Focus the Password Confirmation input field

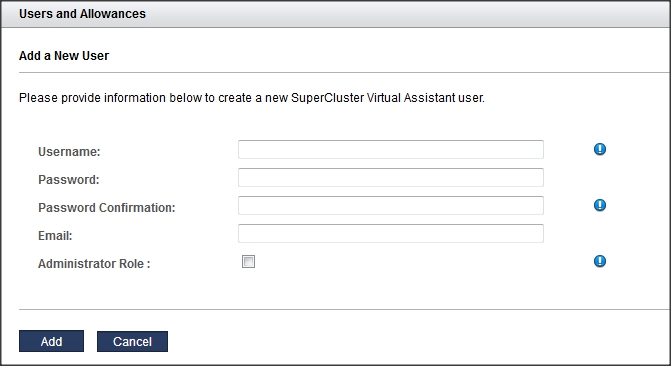tap(391, 205)
